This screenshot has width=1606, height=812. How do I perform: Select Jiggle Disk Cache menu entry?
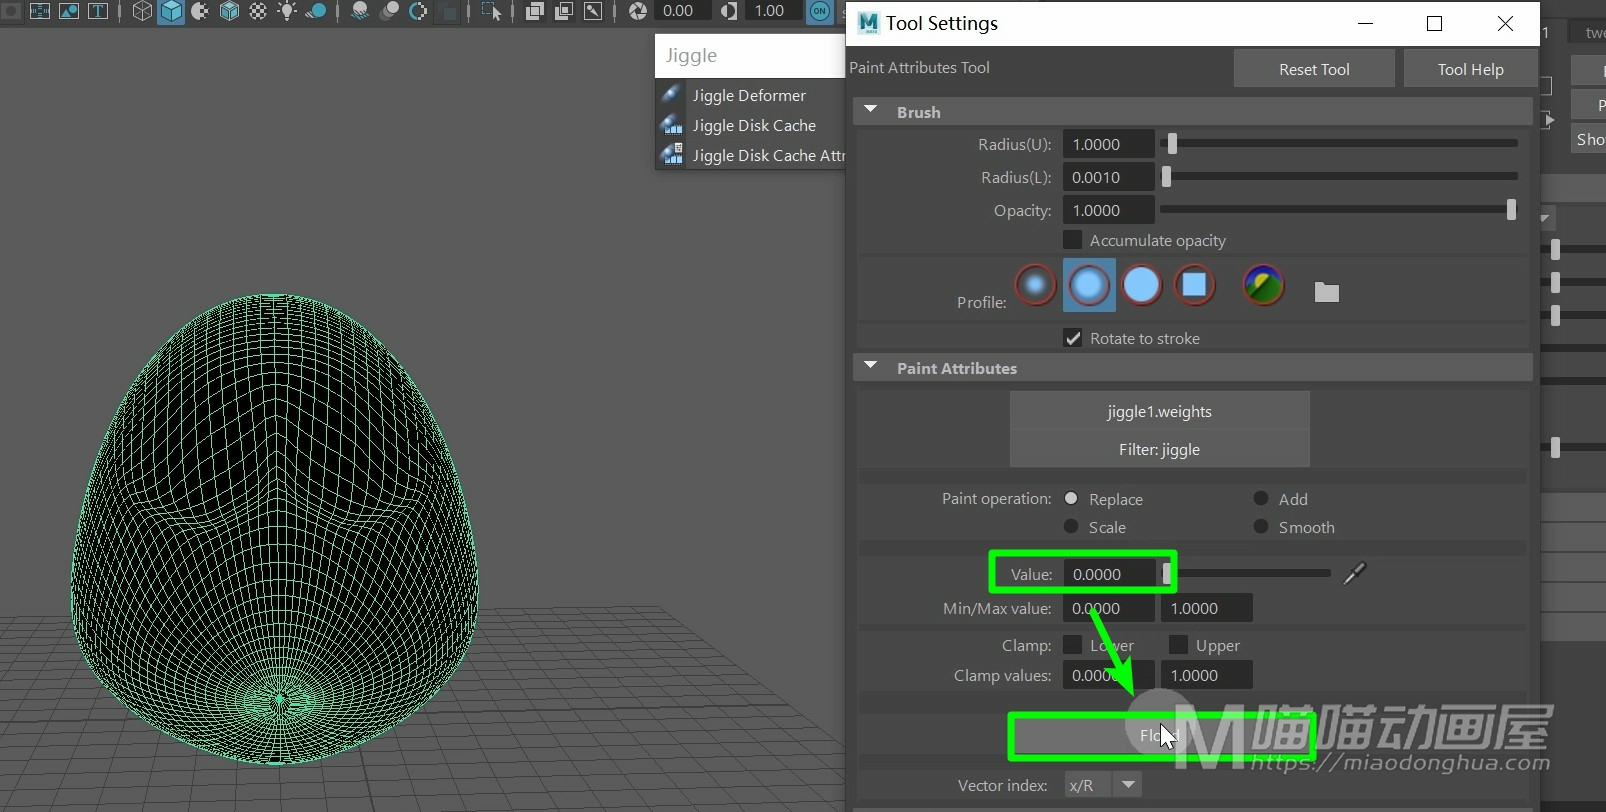click(753, 125)
